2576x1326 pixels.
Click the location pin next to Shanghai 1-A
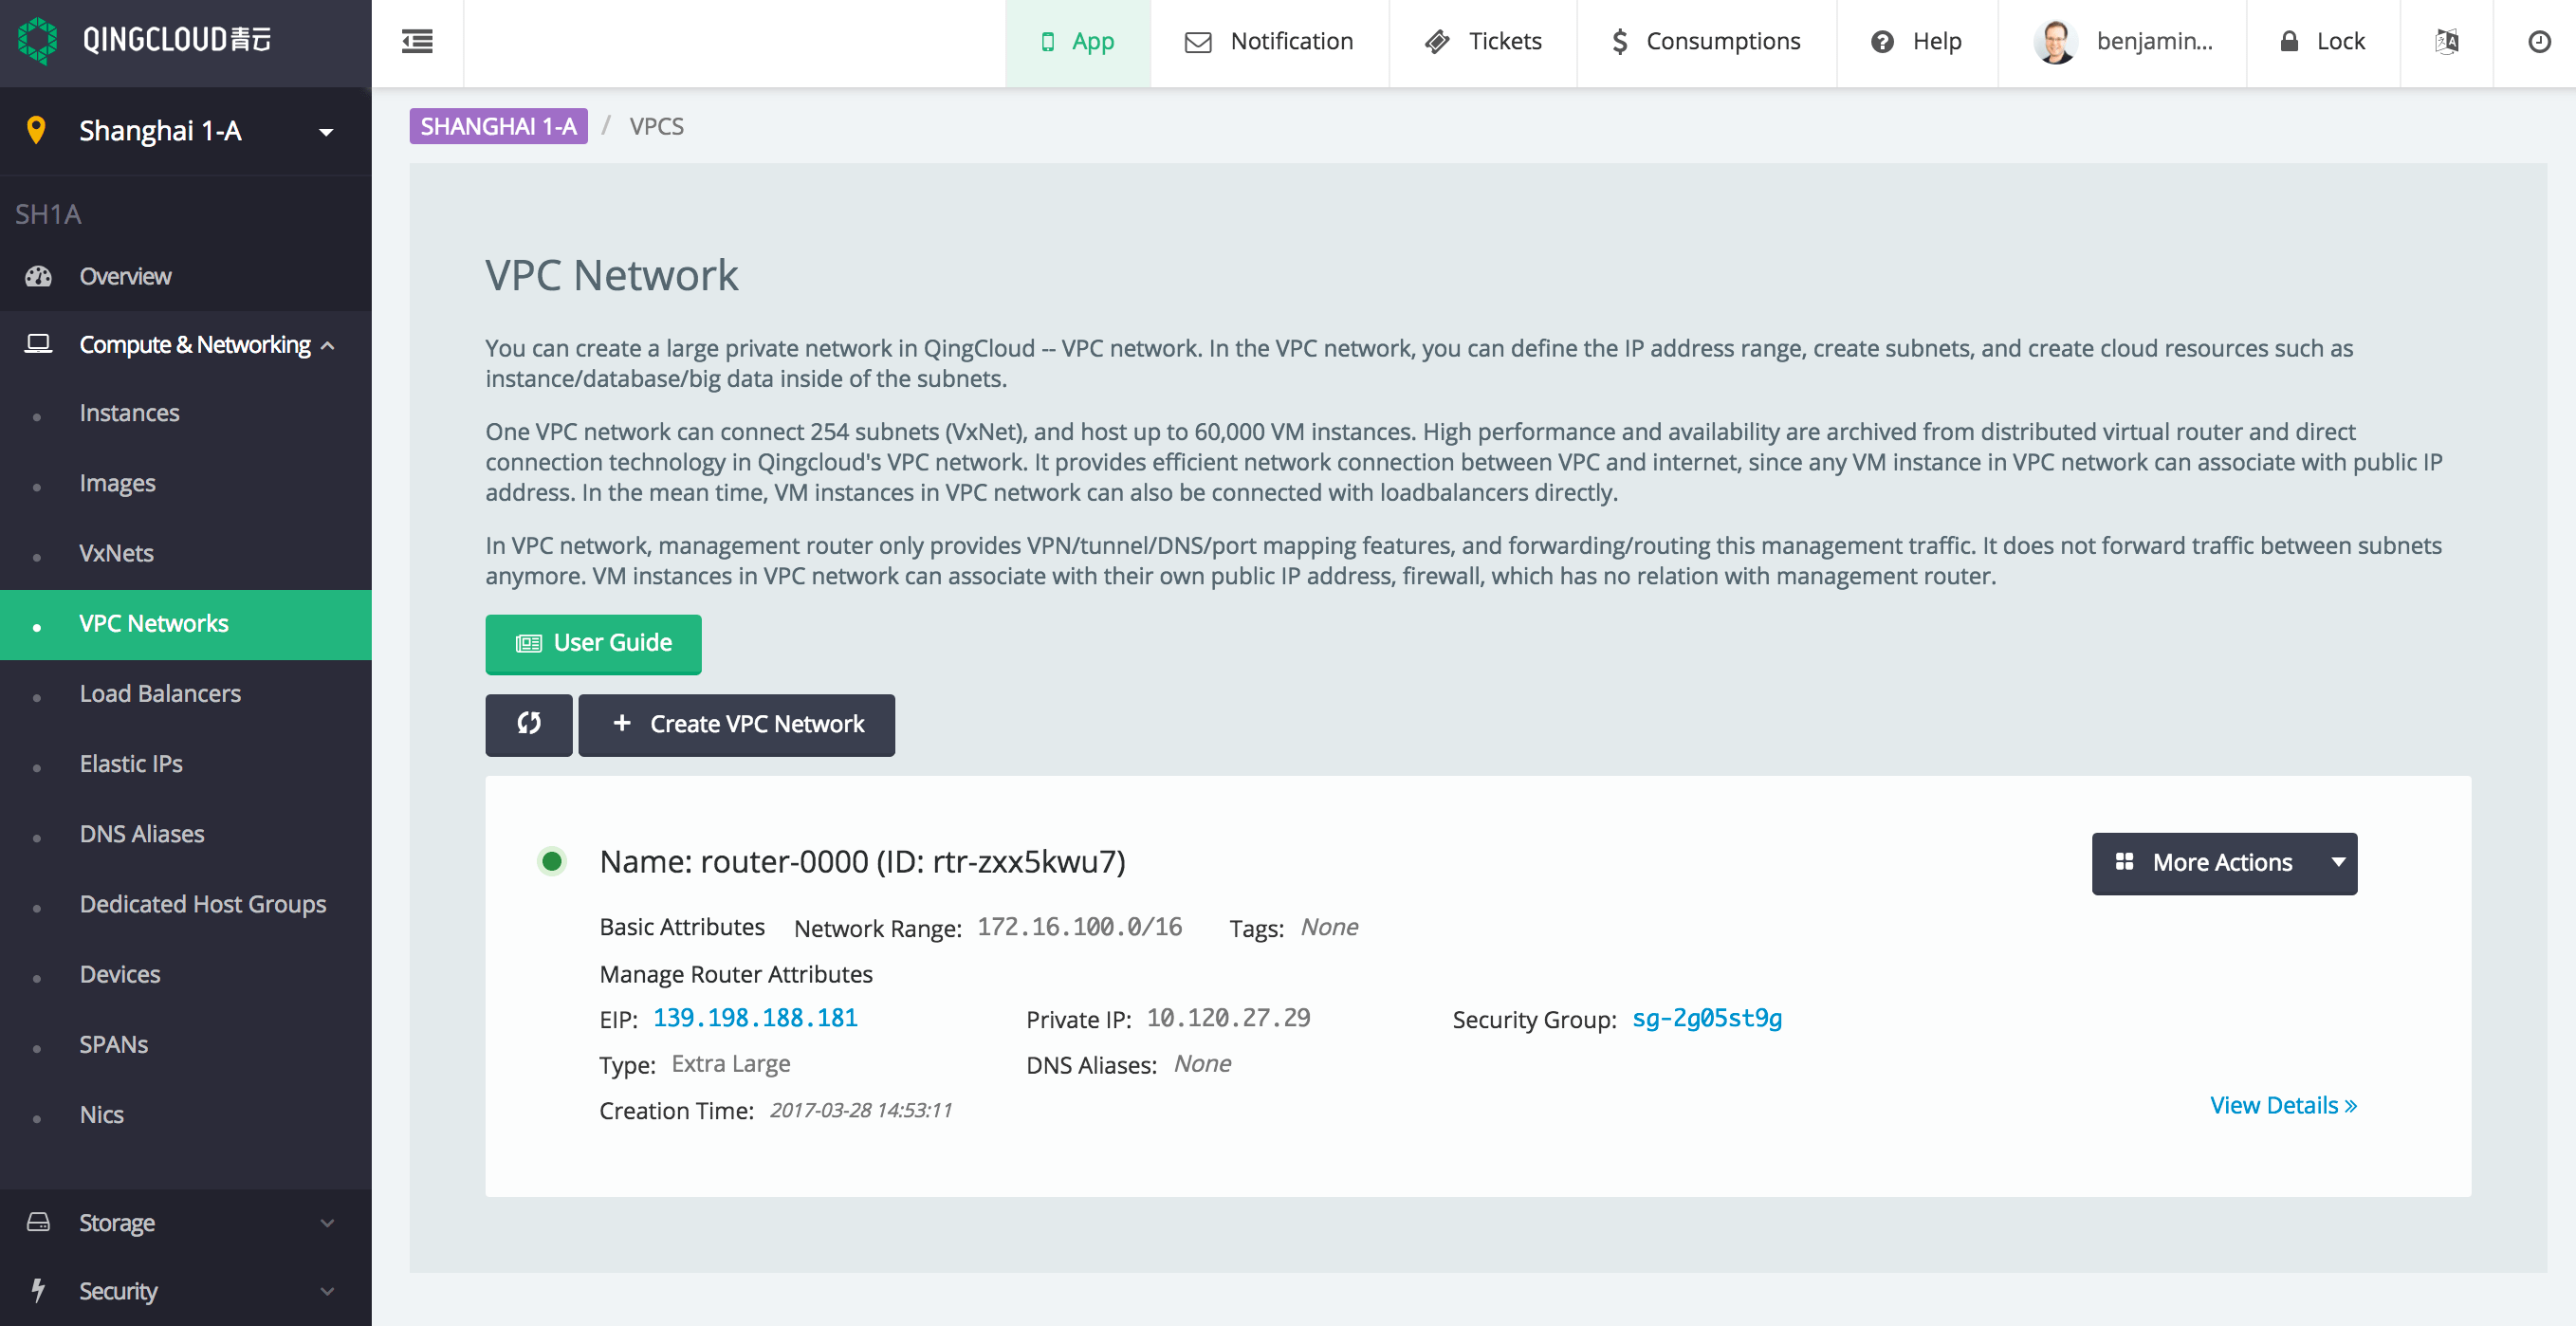click(x=37, y=130)
